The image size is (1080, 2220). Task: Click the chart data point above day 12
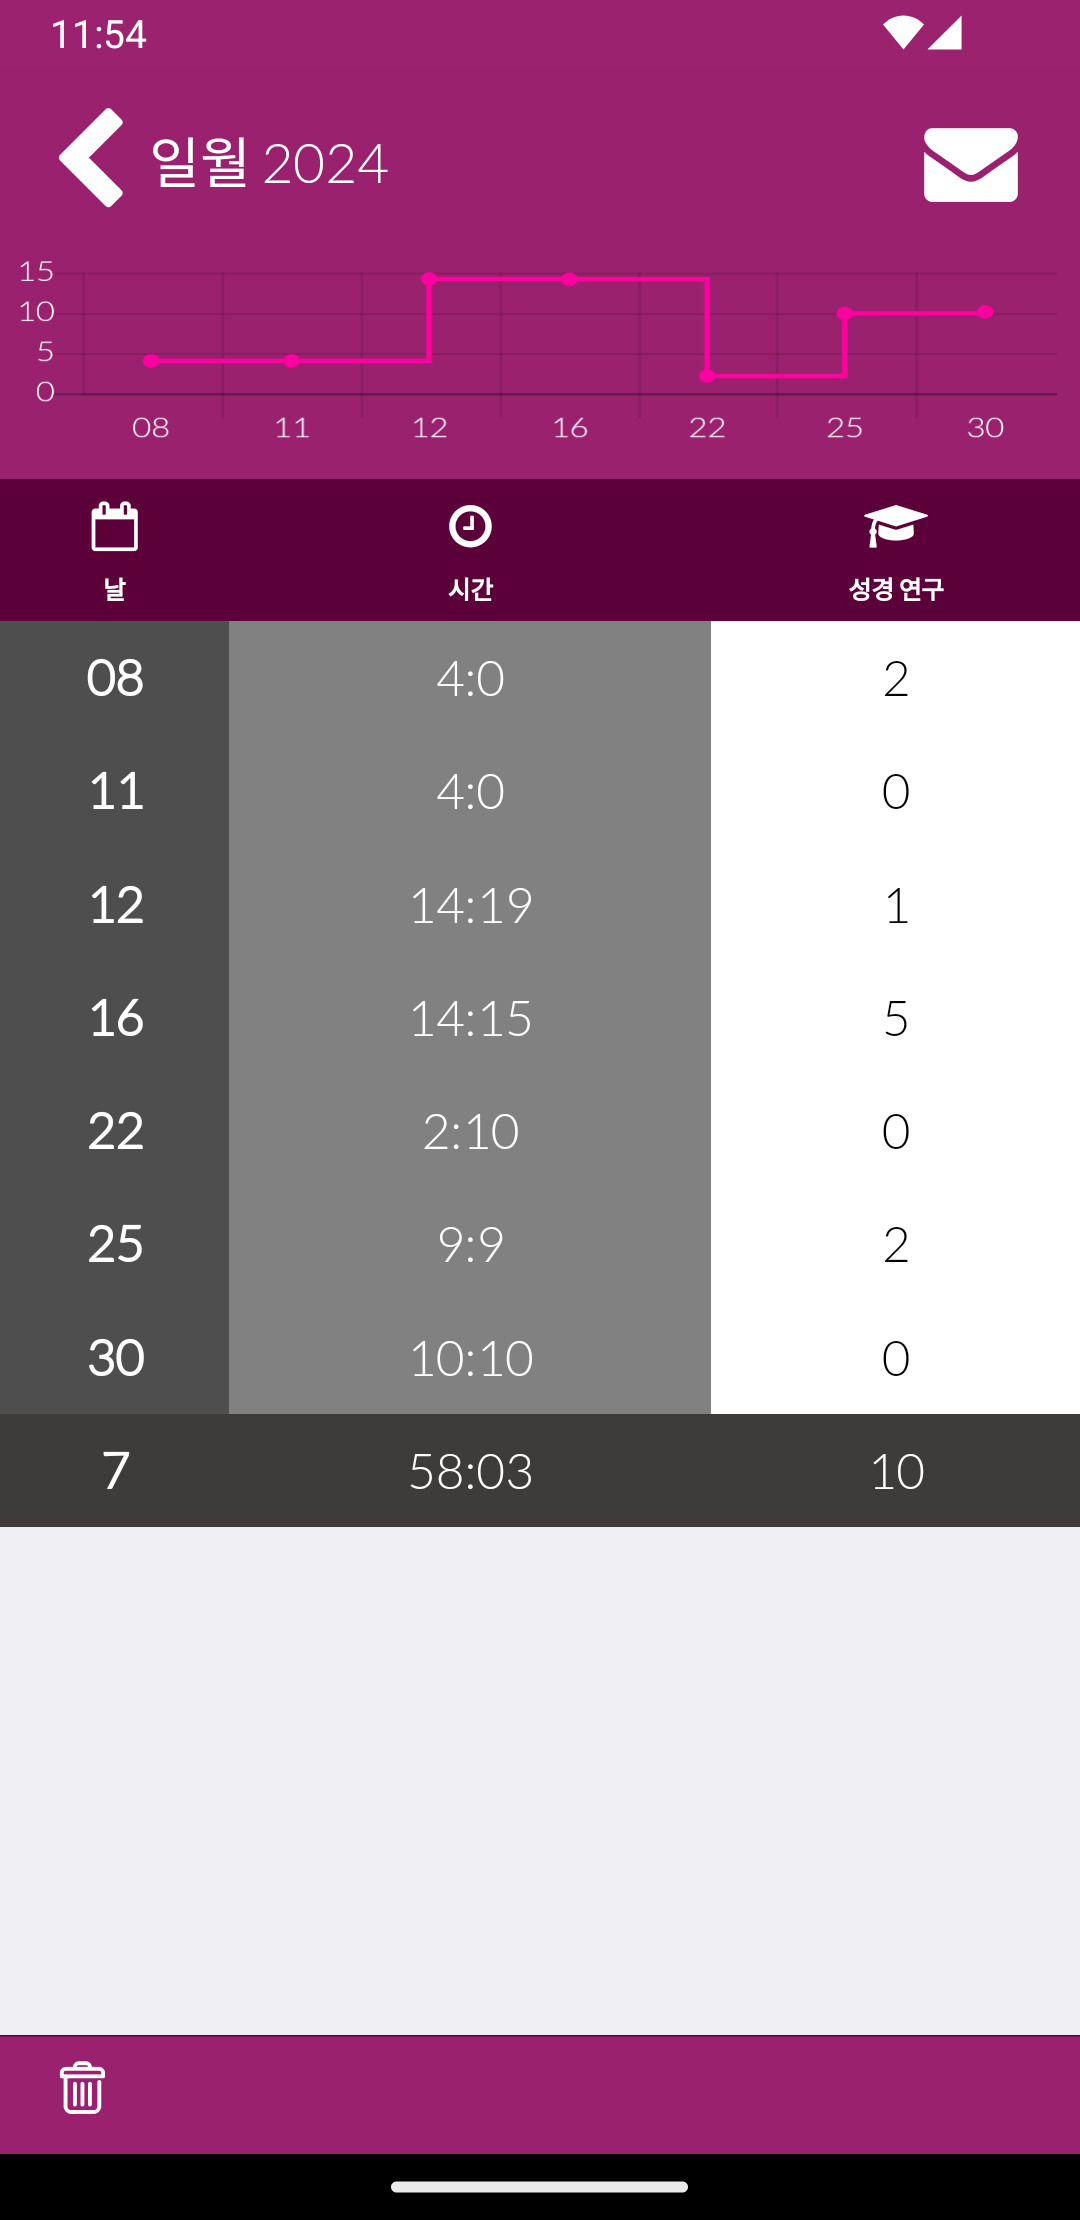point(429,279)
